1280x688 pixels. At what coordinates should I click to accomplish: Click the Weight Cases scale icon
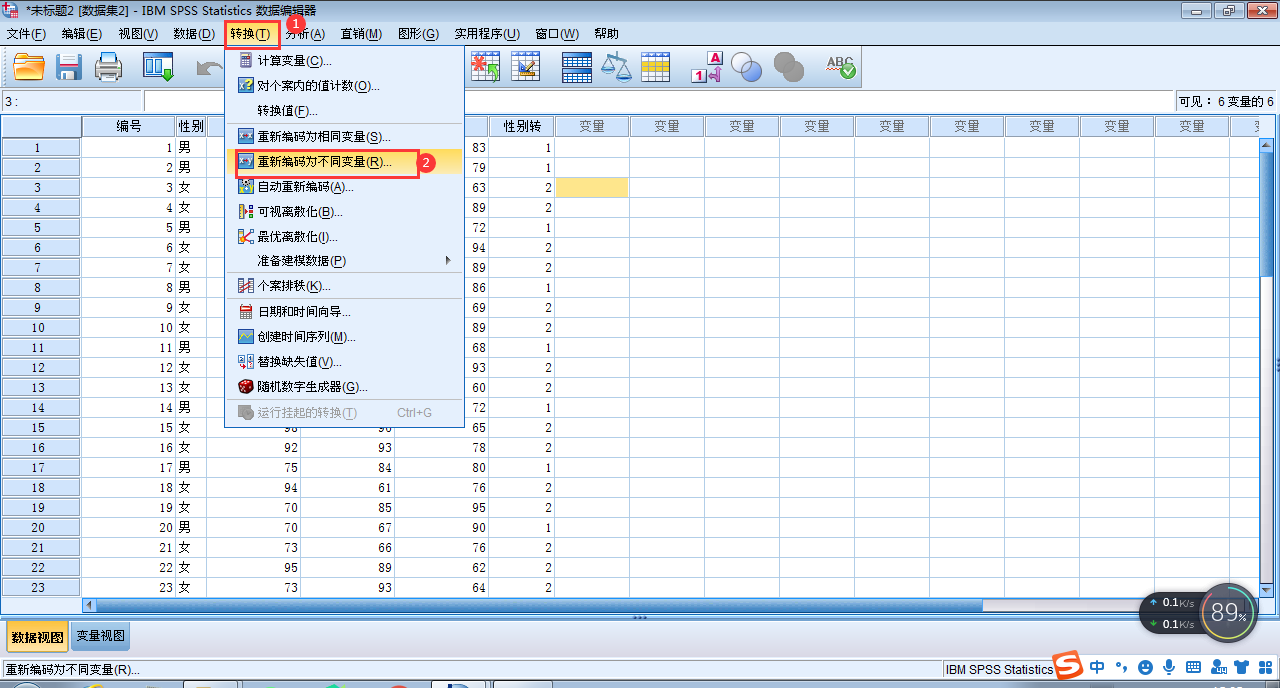[616, 67]
